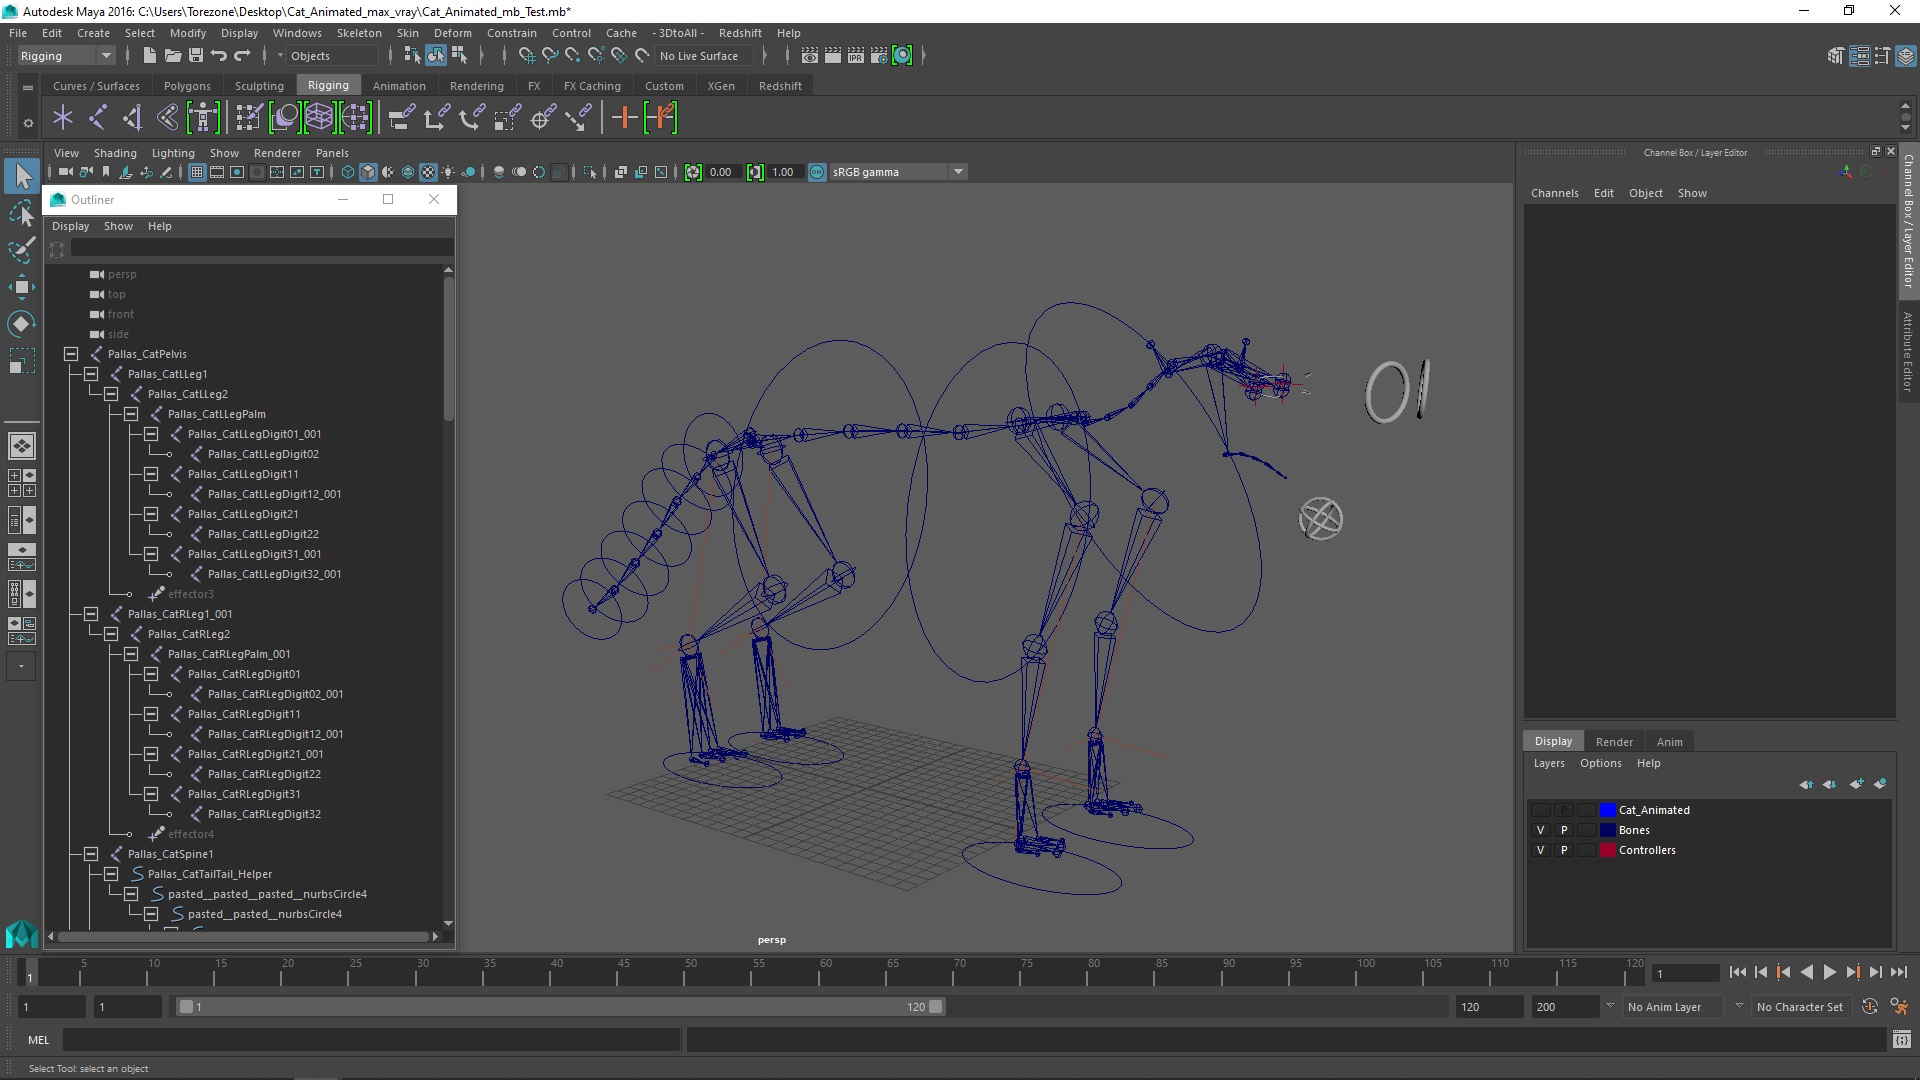Toggle playback P box for Controllers layer
This screenshot has width=1920, height=1080.
[1564, 850]
